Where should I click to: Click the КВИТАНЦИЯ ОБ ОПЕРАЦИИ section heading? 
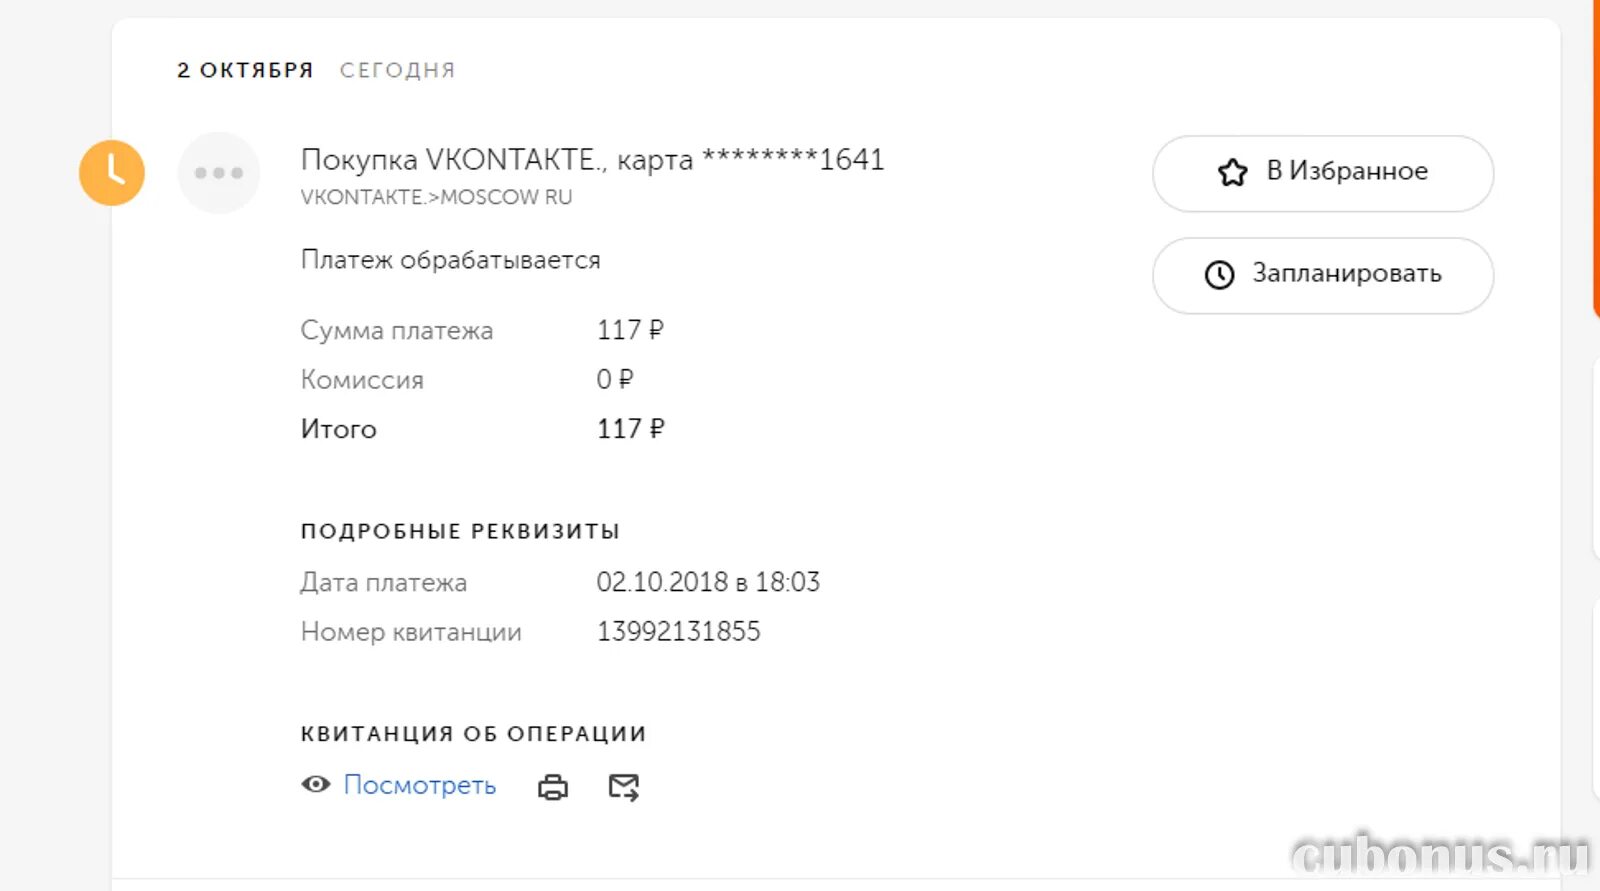[474, 734]
